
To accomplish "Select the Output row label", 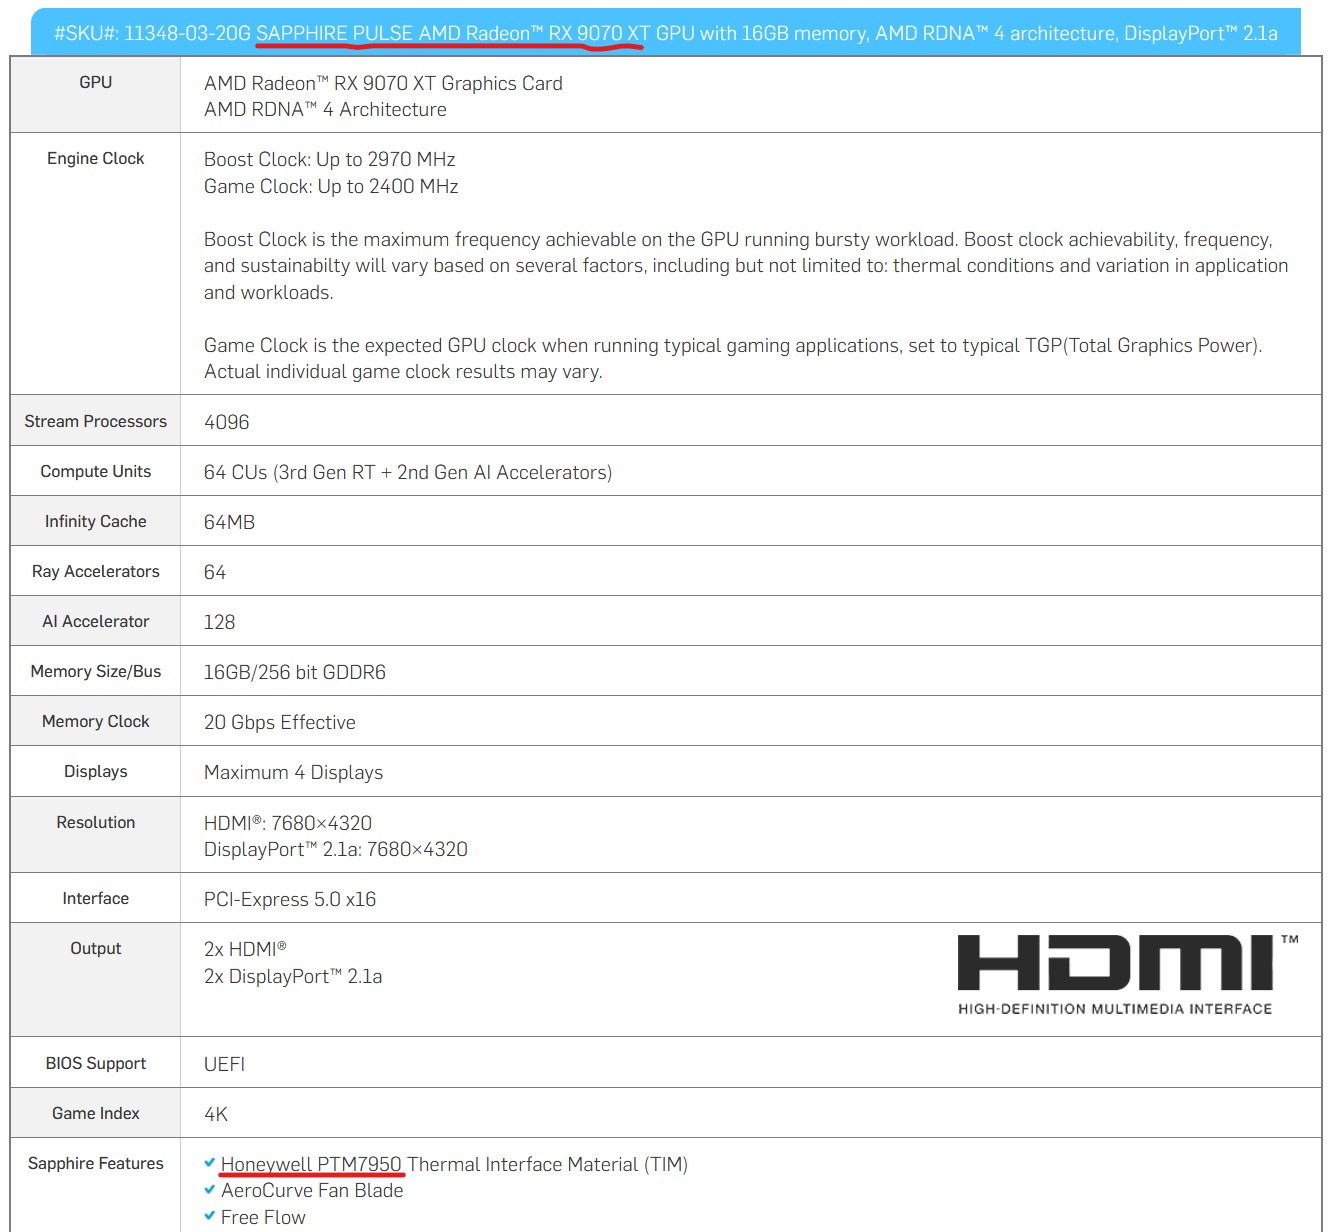I will [x=96, y=948].
